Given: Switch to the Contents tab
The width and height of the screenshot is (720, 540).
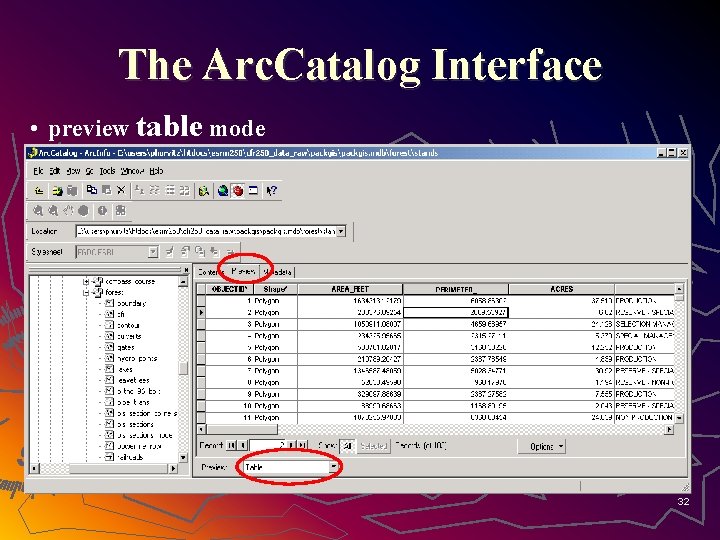Looking at the screenshot, I should pos(209,272).
